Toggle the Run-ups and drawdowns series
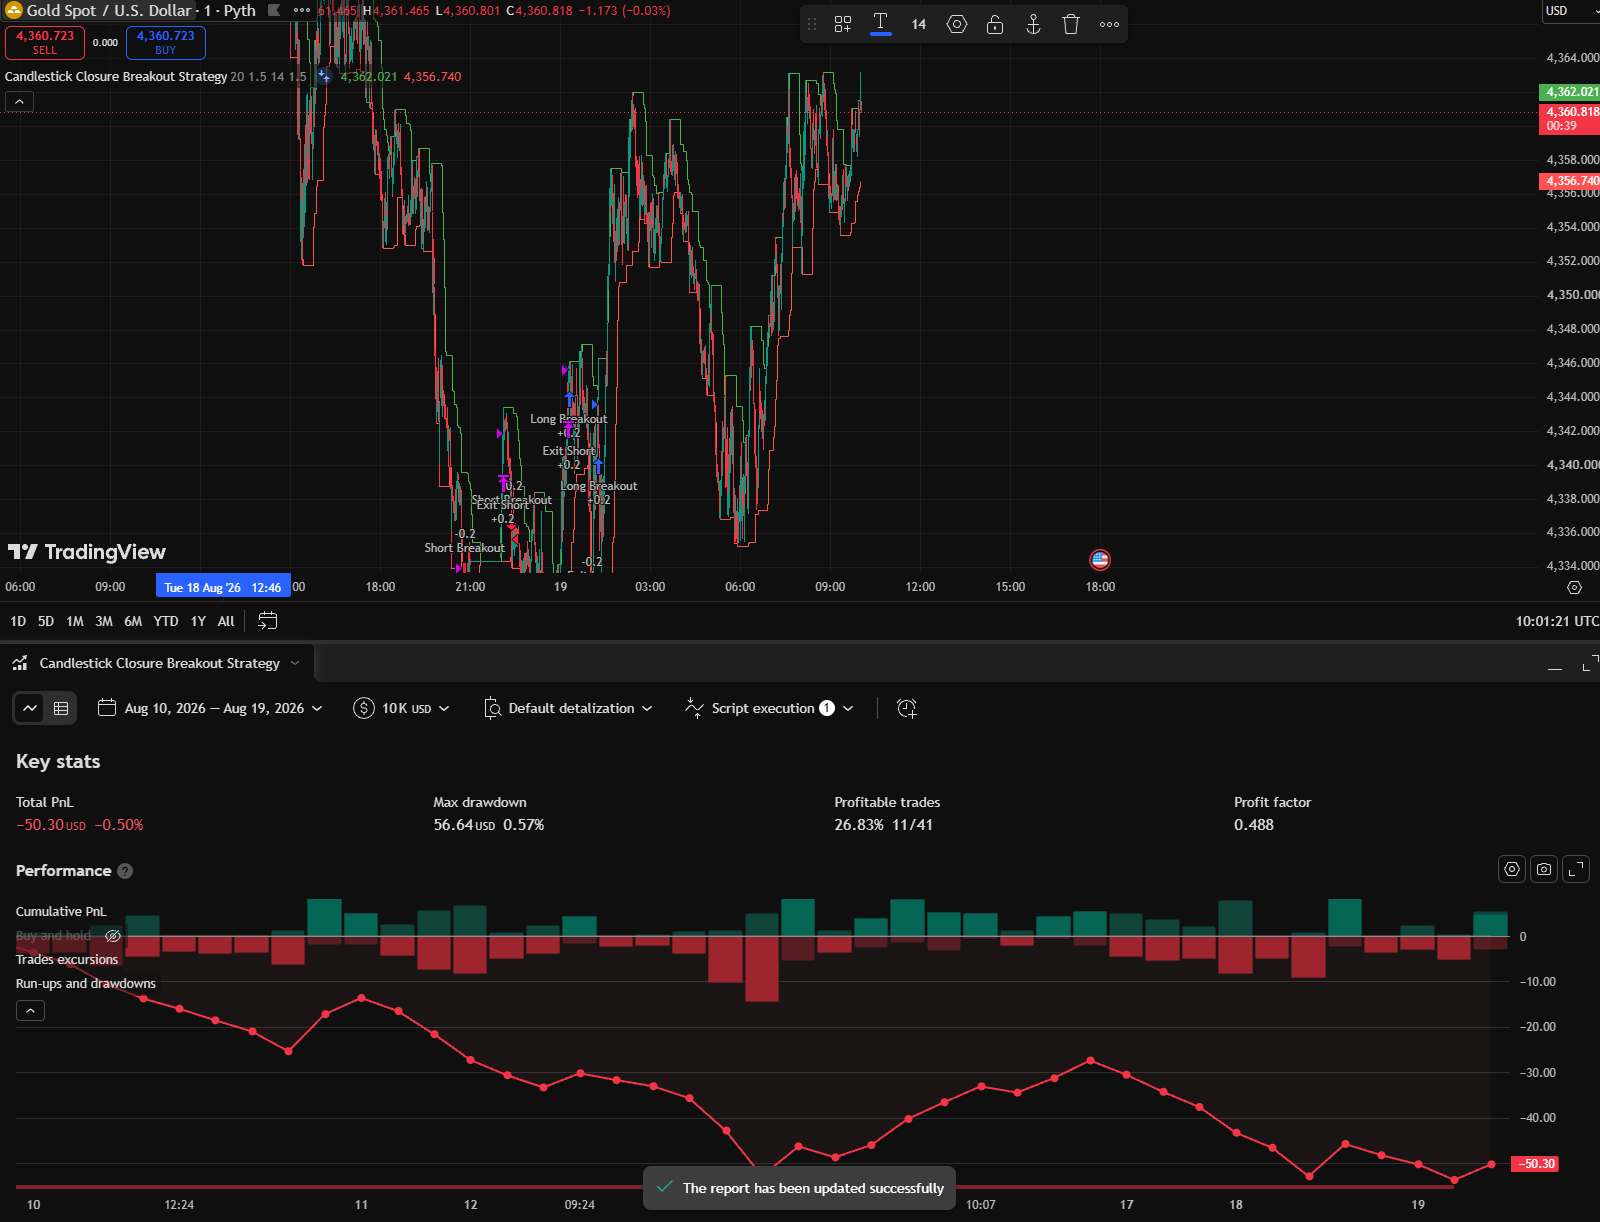Screen dimensions: 1600x1222 [86, 983]
